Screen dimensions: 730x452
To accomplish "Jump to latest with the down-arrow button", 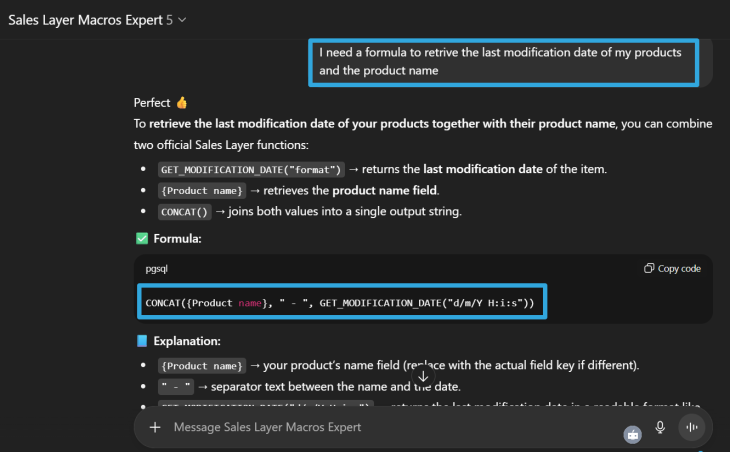I will (423, 376).
